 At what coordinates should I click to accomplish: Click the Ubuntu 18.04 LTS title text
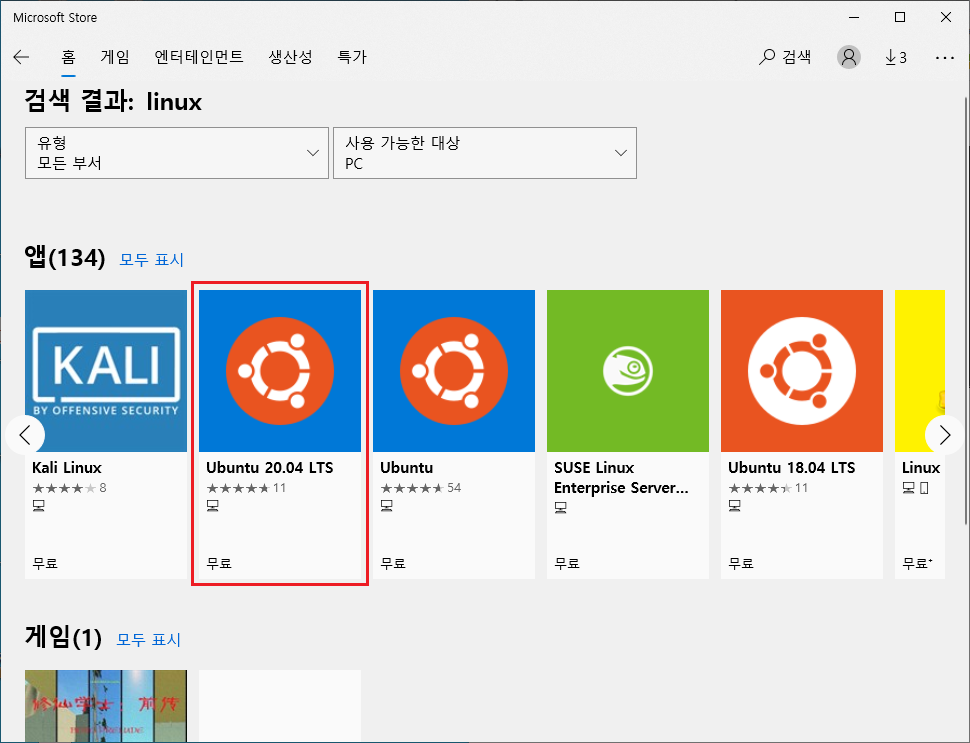[791, 468]
